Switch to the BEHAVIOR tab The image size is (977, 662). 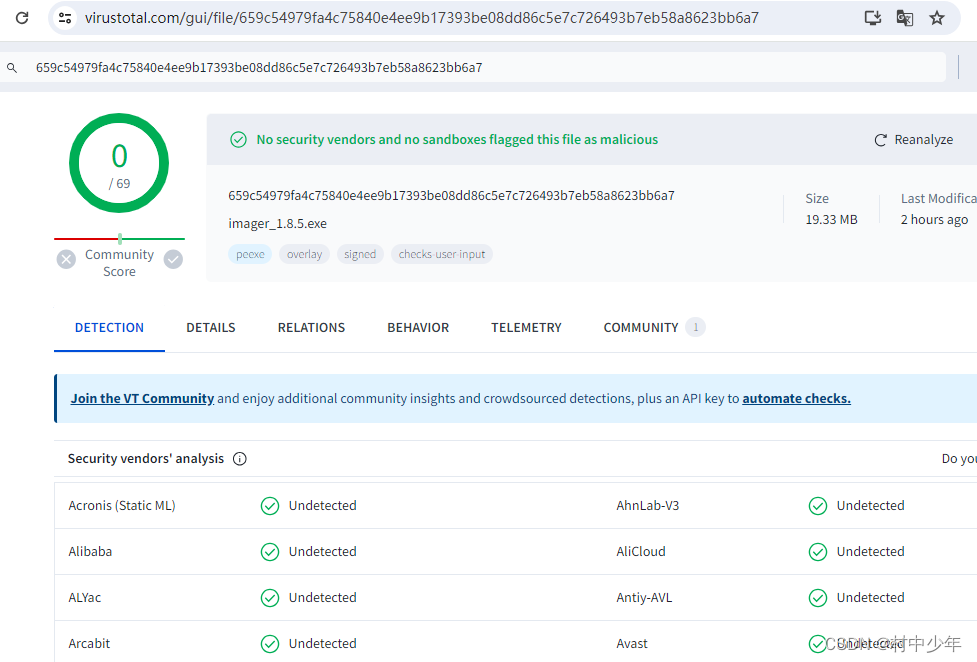pyautogui.click(x=418, y=328)
